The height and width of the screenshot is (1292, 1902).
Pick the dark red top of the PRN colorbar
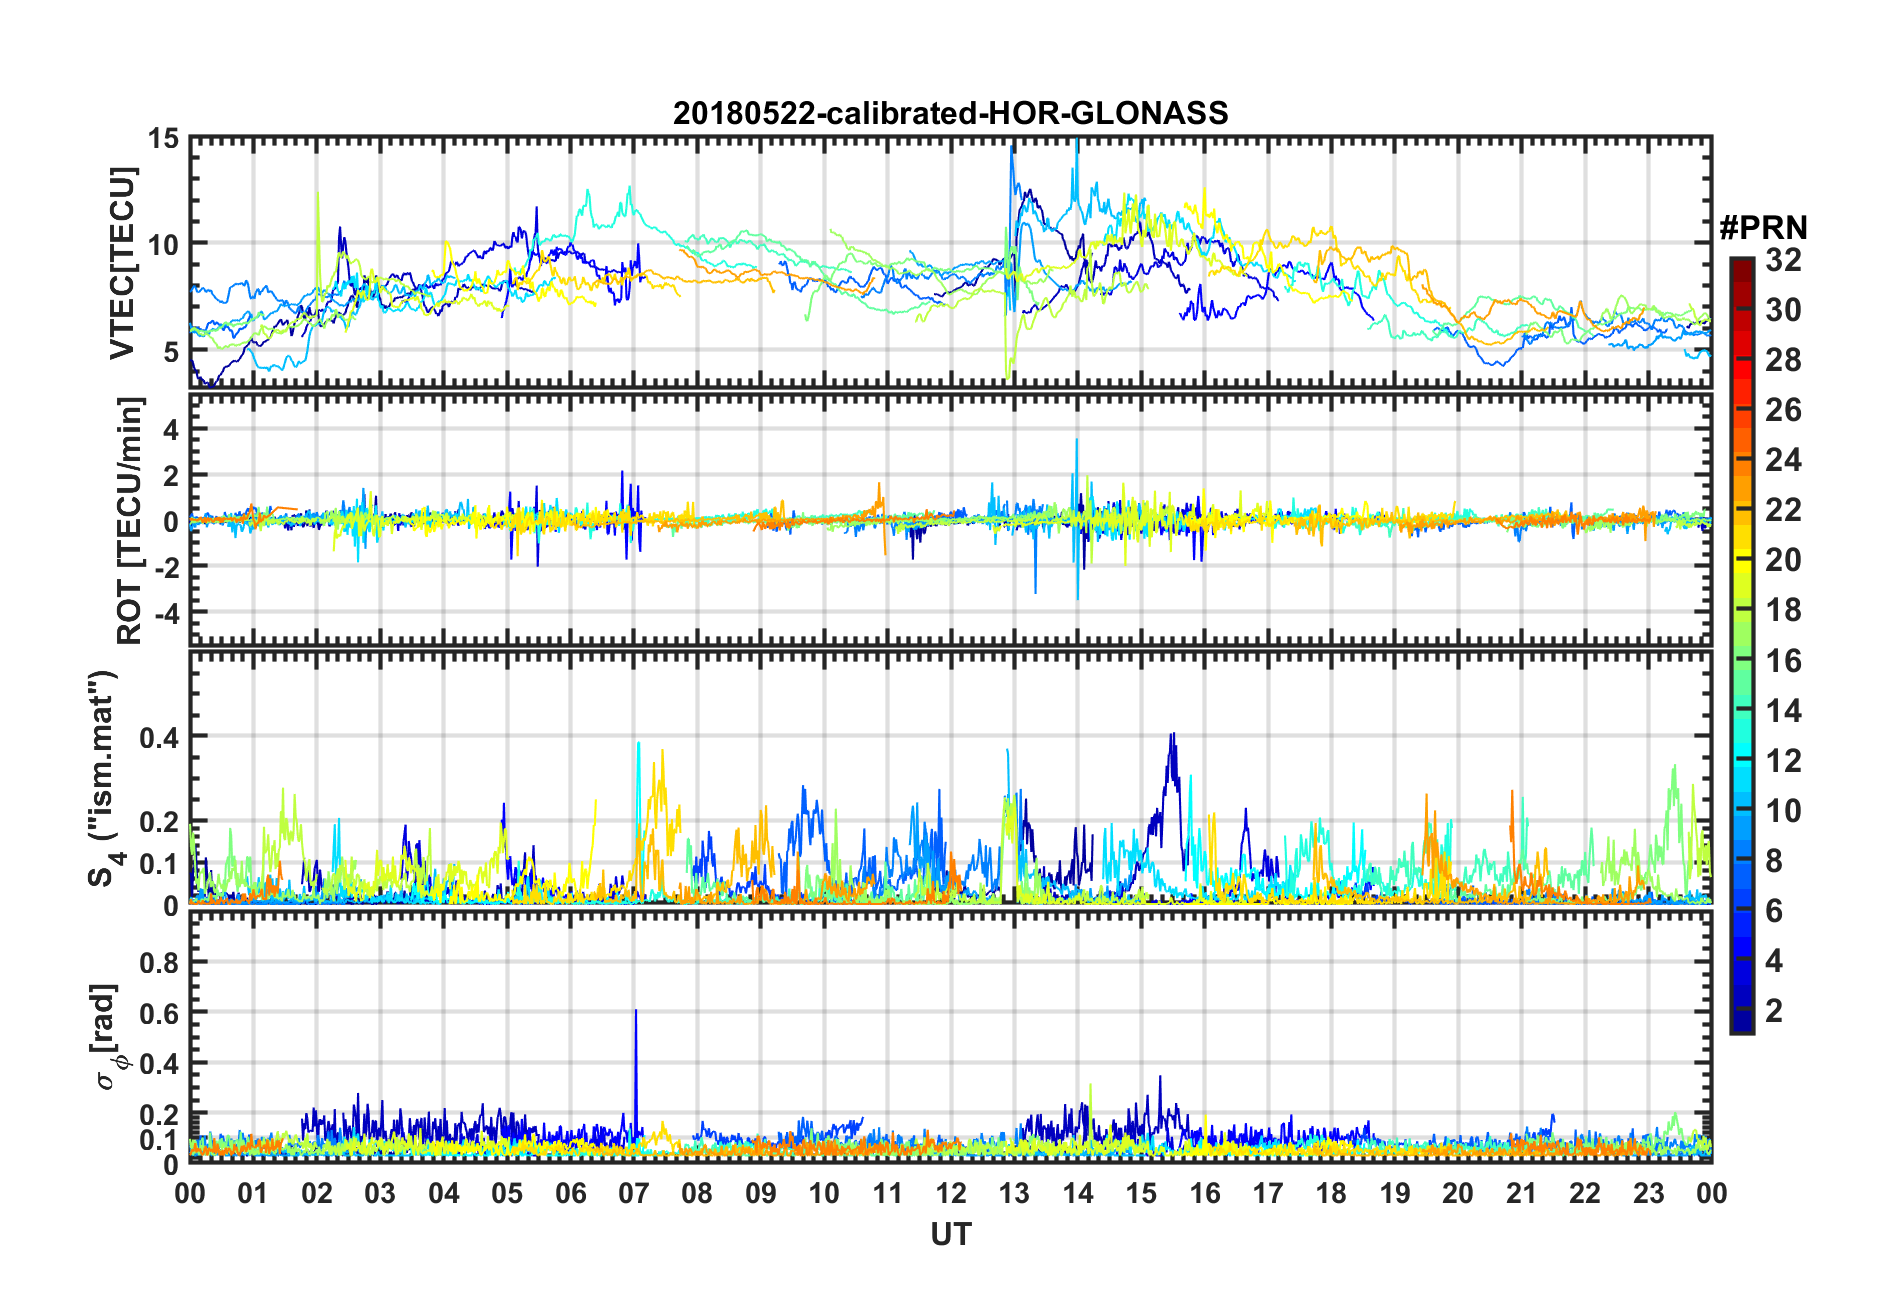click(1741, 268)
